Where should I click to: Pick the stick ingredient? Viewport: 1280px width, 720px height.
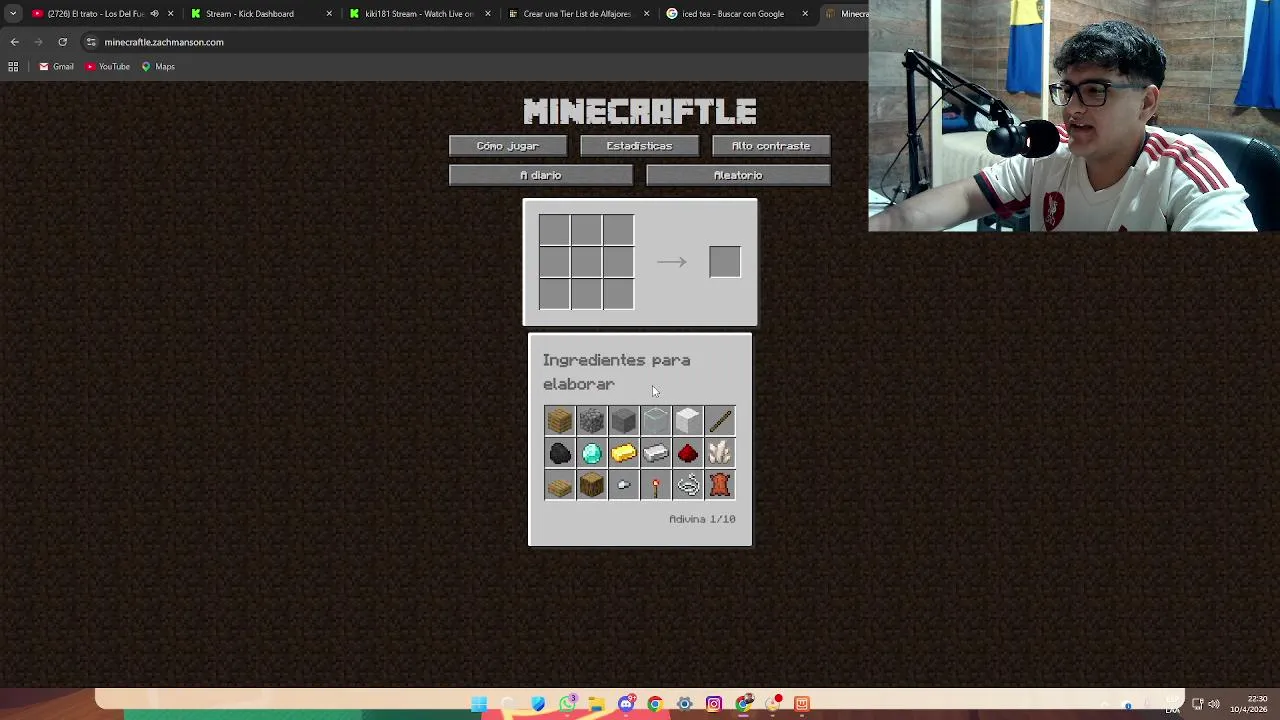point(719,421)
